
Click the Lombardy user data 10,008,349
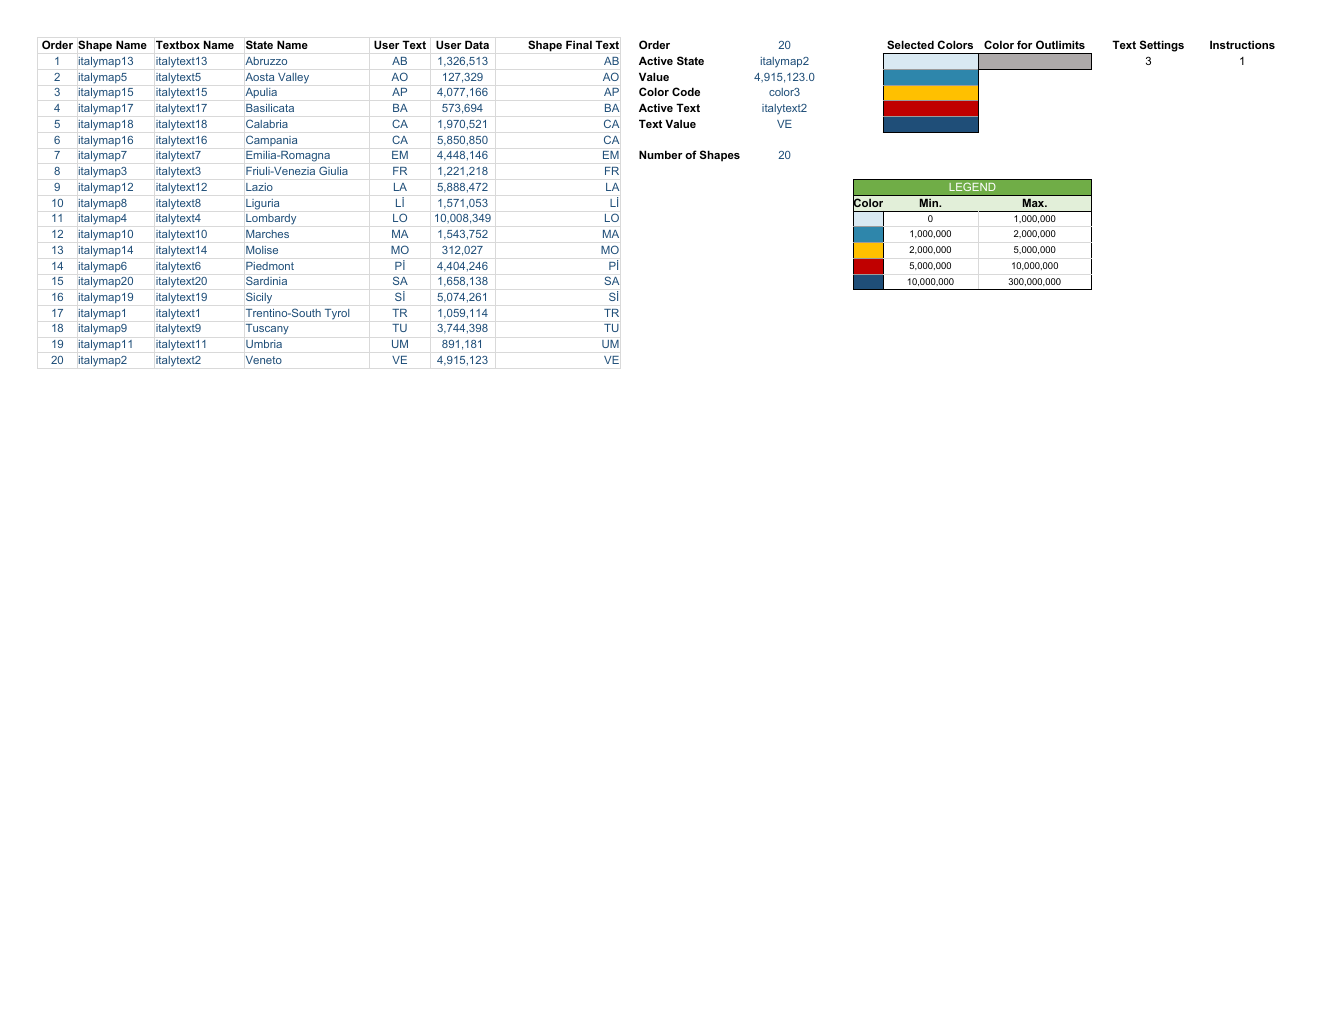pos(463,218)
